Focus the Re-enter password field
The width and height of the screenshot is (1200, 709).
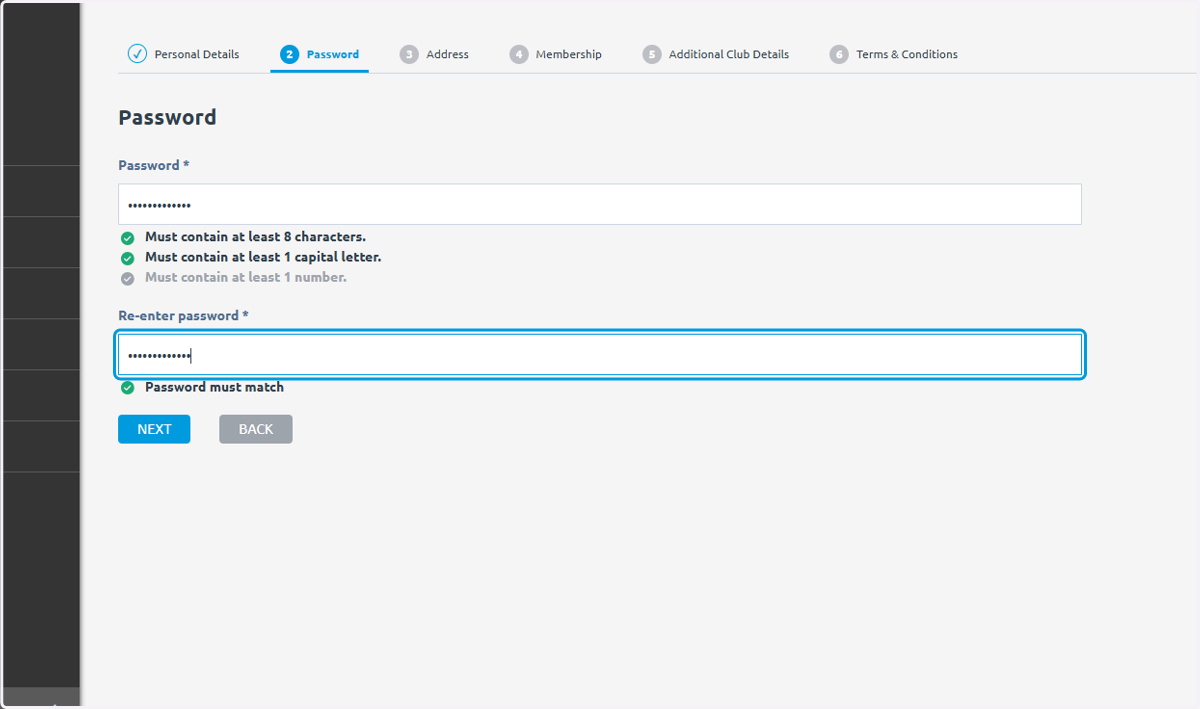pyautogui.click(x=600, y=355)
